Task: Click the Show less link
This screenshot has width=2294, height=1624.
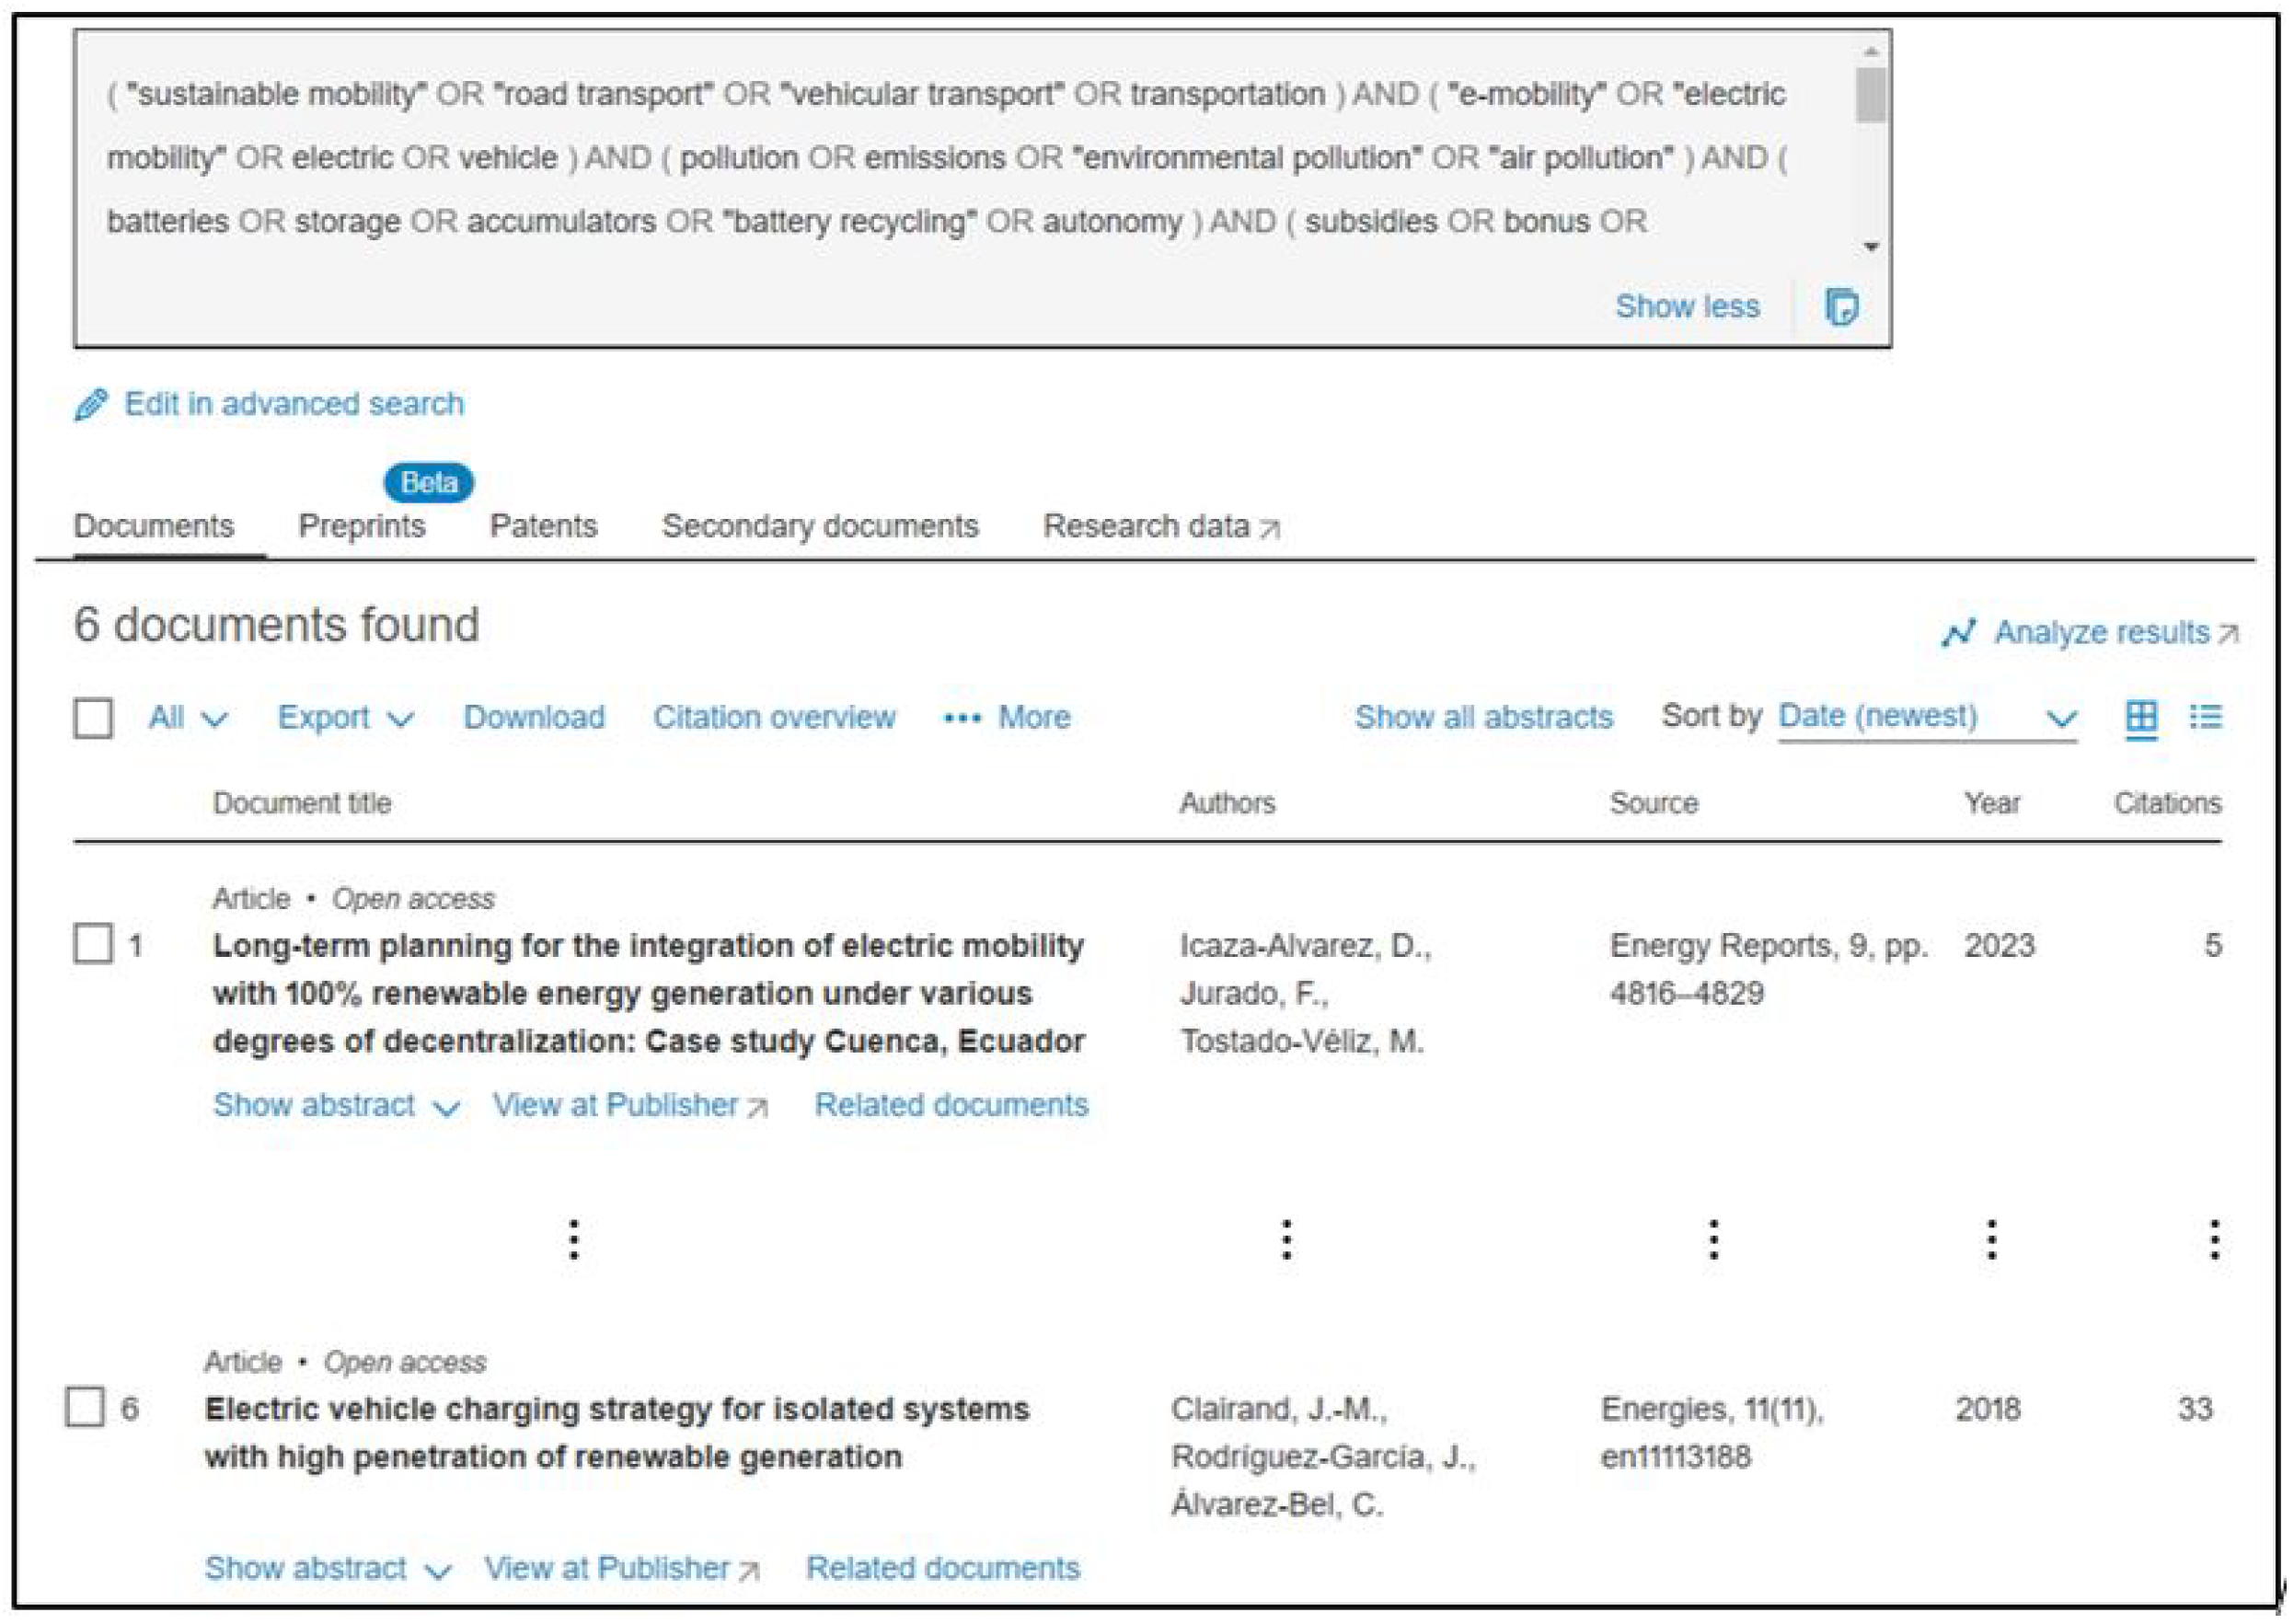Action: [1686, 306]
